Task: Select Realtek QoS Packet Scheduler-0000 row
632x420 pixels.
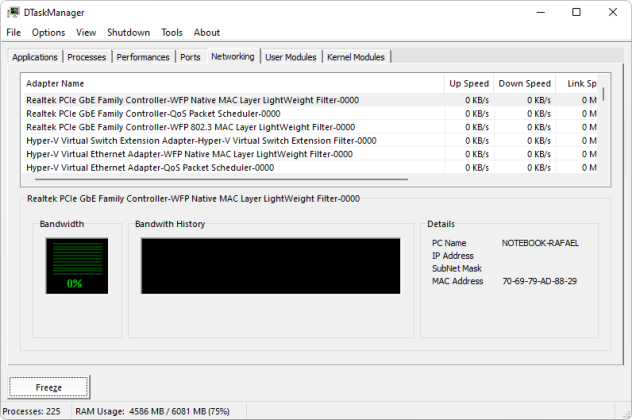Action: coord(310,114)
